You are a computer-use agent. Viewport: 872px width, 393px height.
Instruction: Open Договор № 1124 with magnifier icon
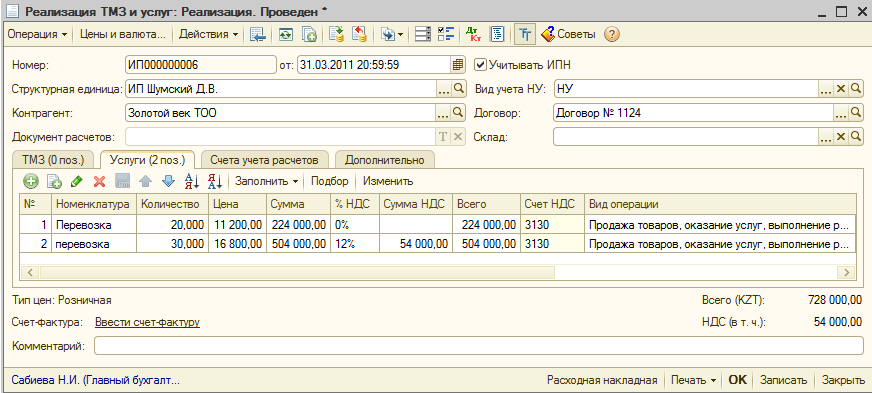tap(855, 113)
